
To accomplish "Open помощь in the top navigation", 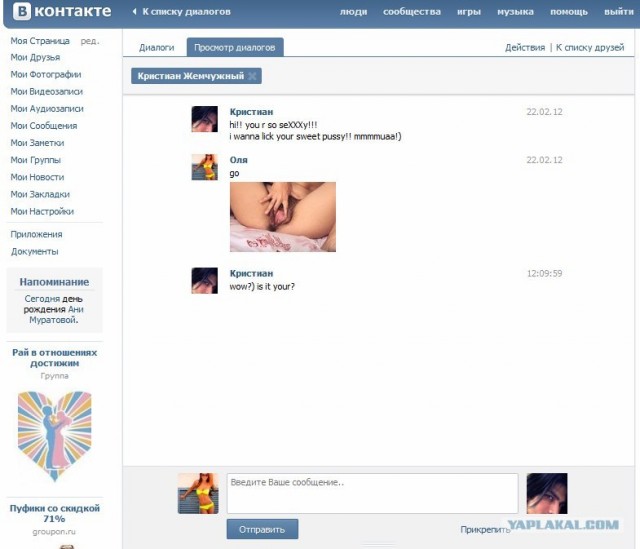I will pos(569,12).
